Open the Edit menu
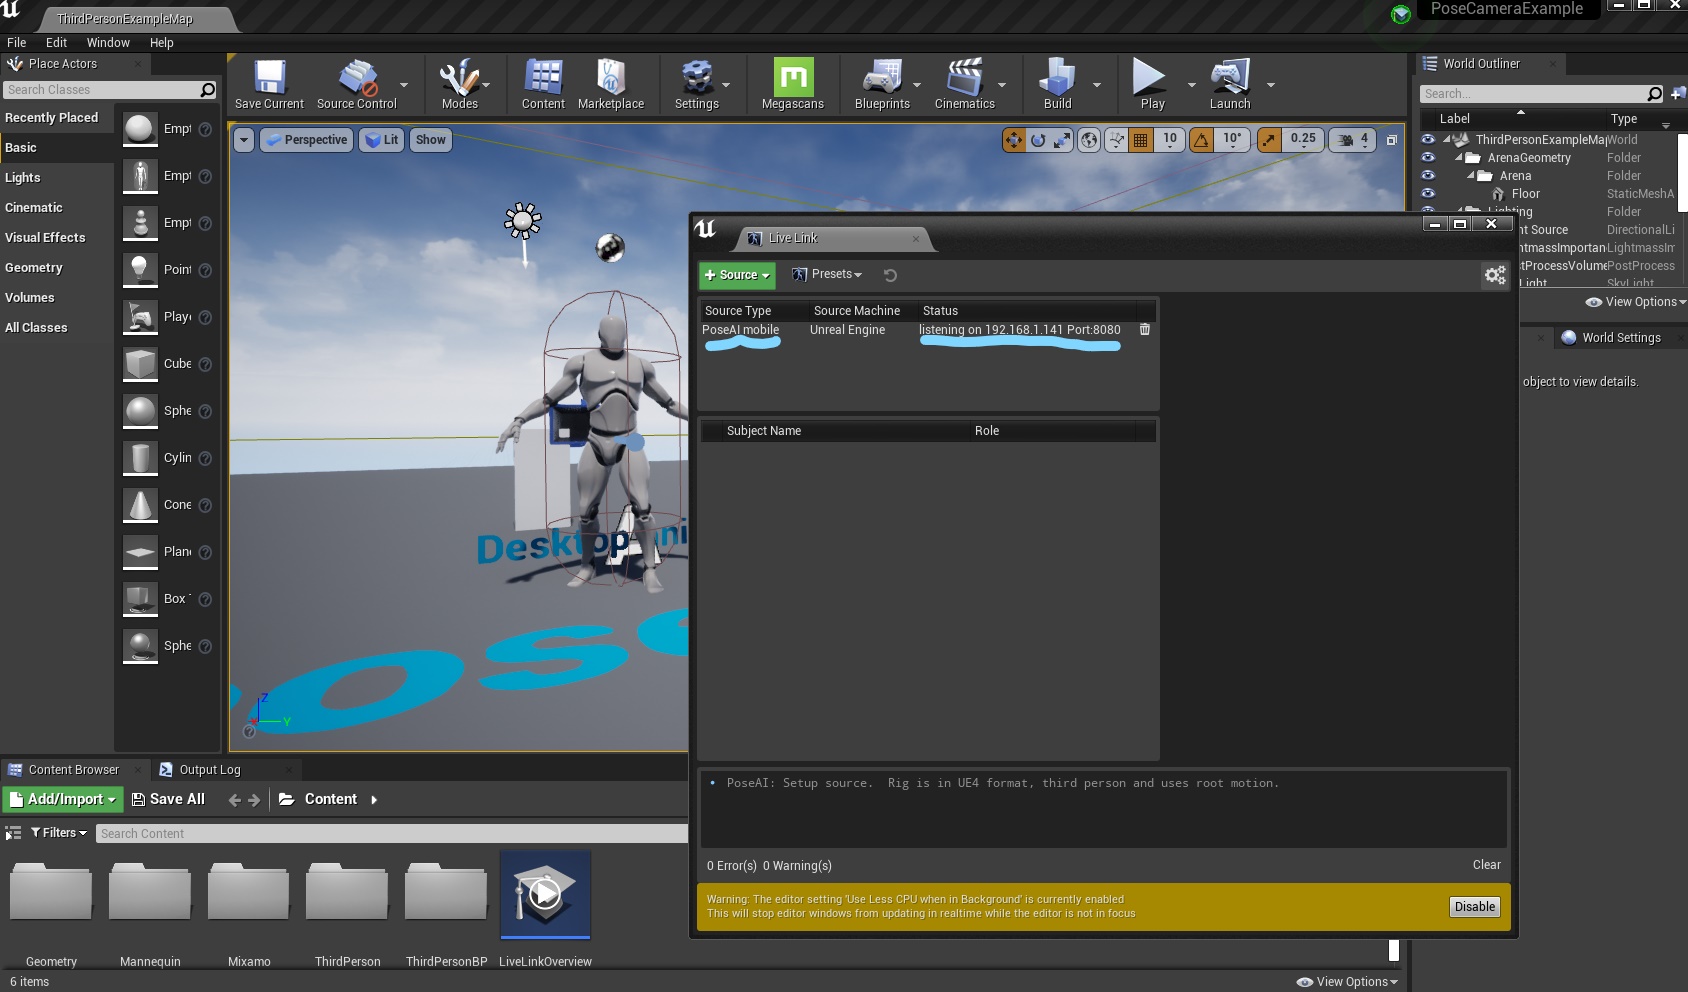 click(x=55, y=42)
